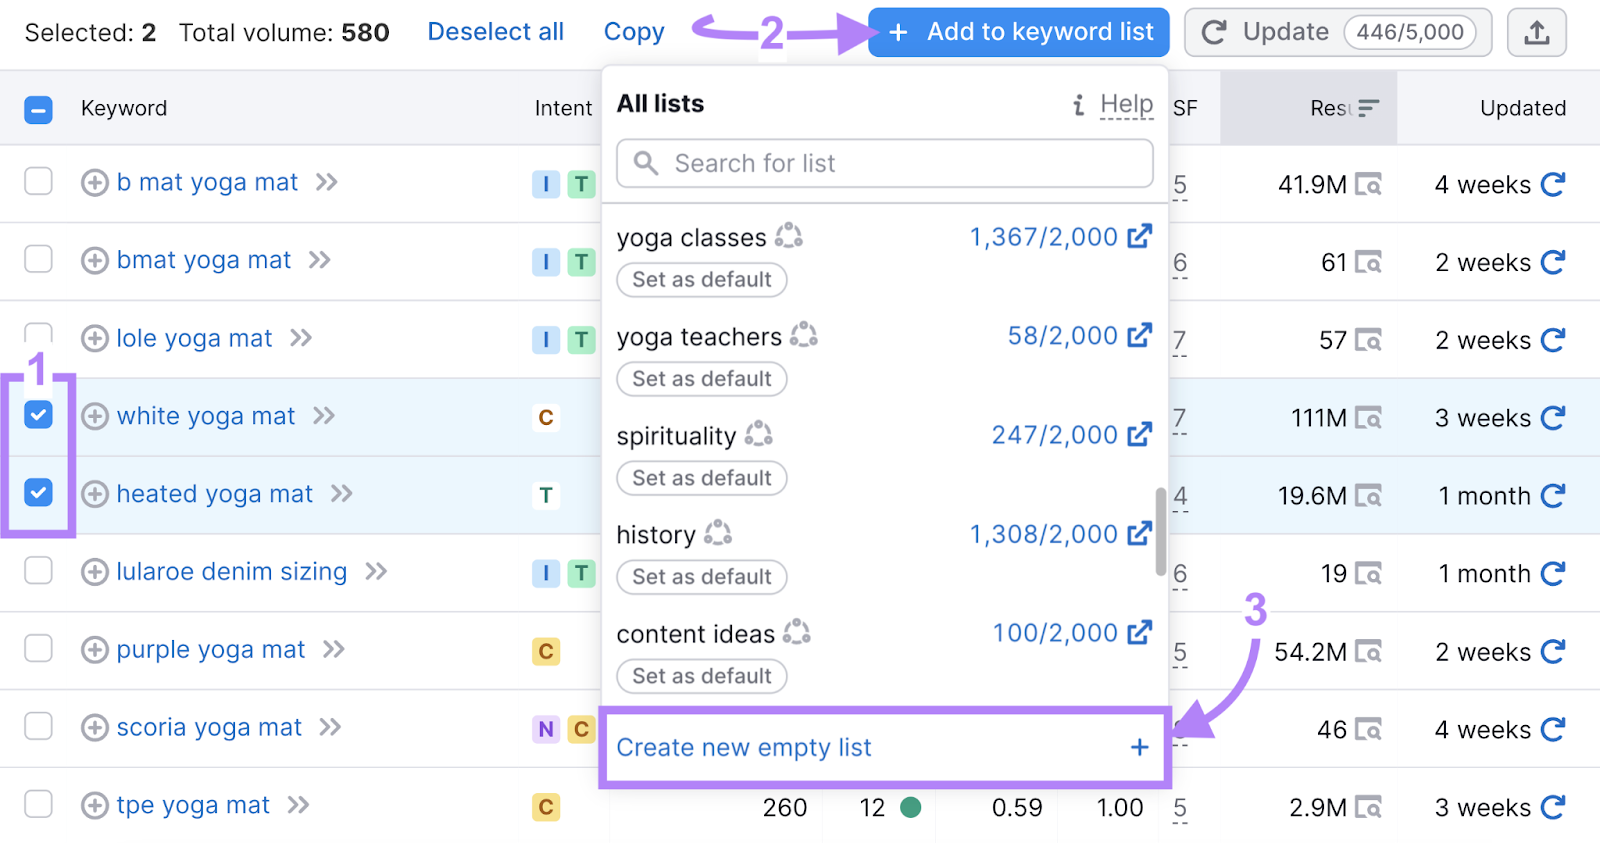Viewport: 1600px width, 843px height.
Task: Refresh the lole yoga mat row
Action: 1553,340
